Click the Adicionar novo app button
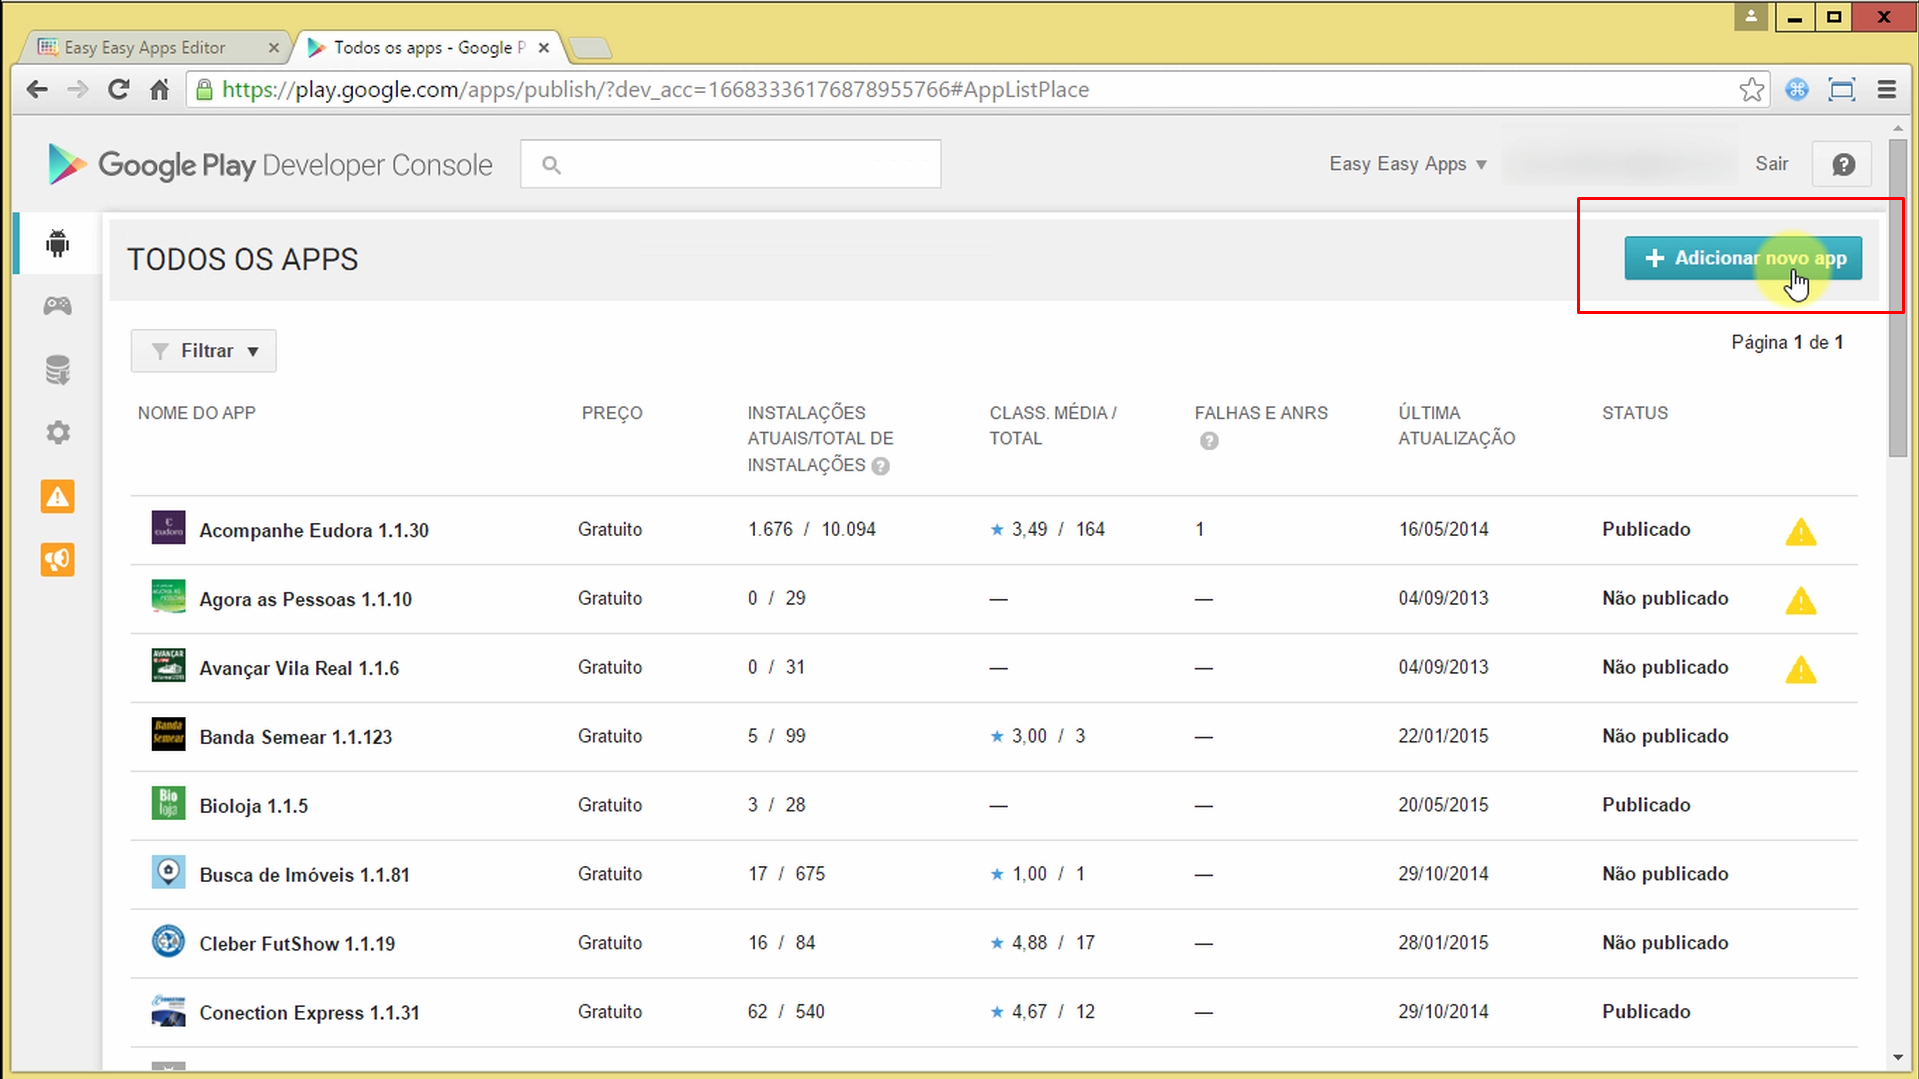This screenshot has height=1079, width=1919. [1742, 258]
